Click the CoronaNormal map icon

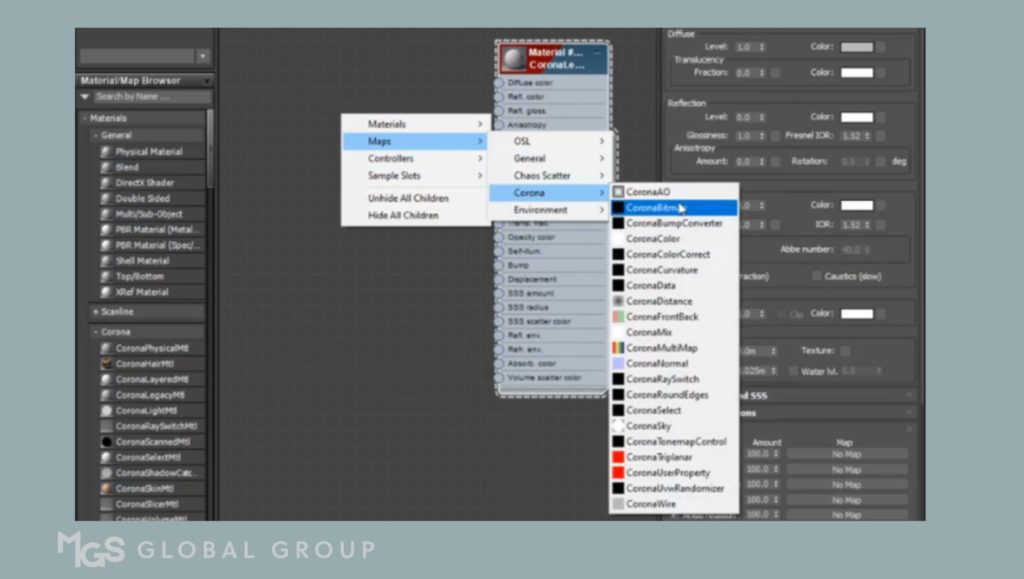pos(618,364)
